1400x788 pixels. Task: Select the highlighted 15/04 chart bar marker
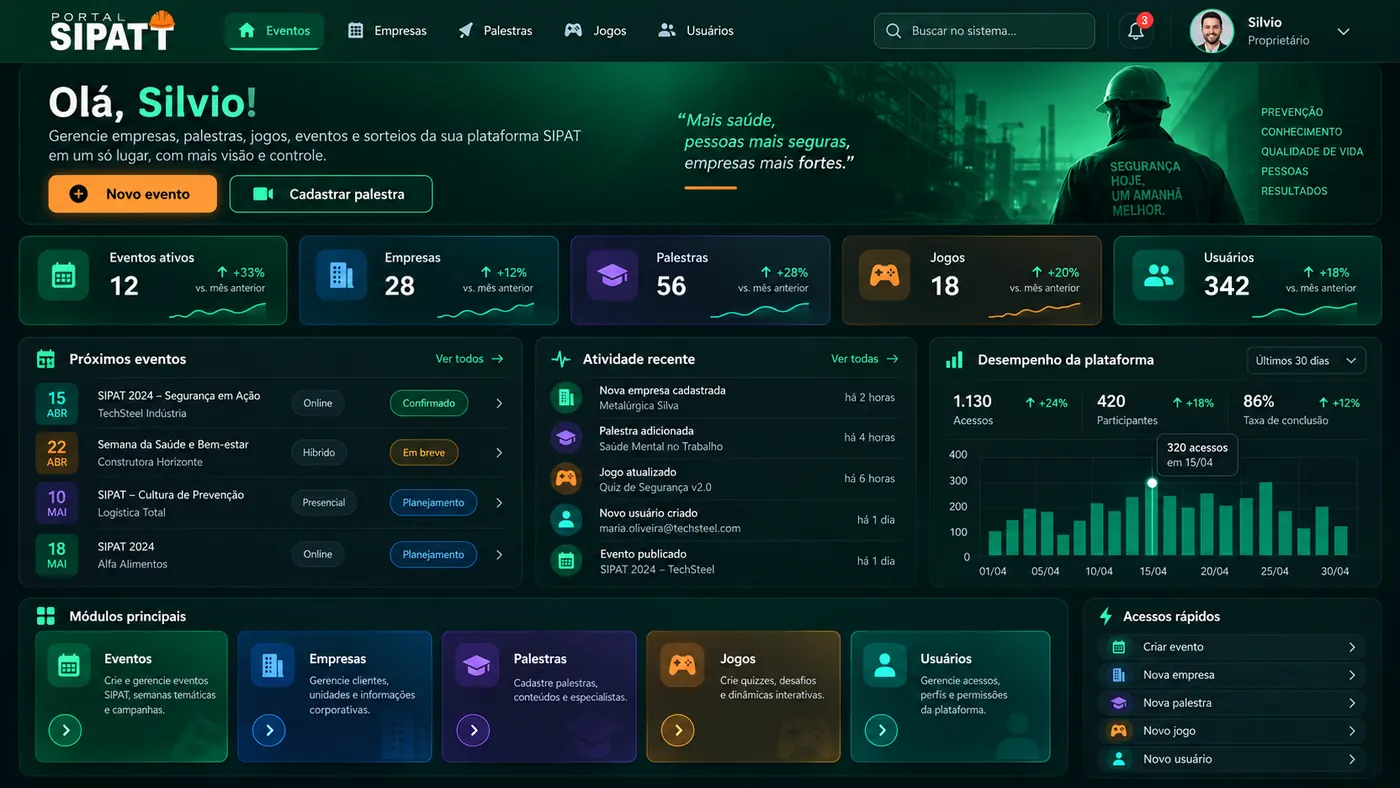point(1152,483)
